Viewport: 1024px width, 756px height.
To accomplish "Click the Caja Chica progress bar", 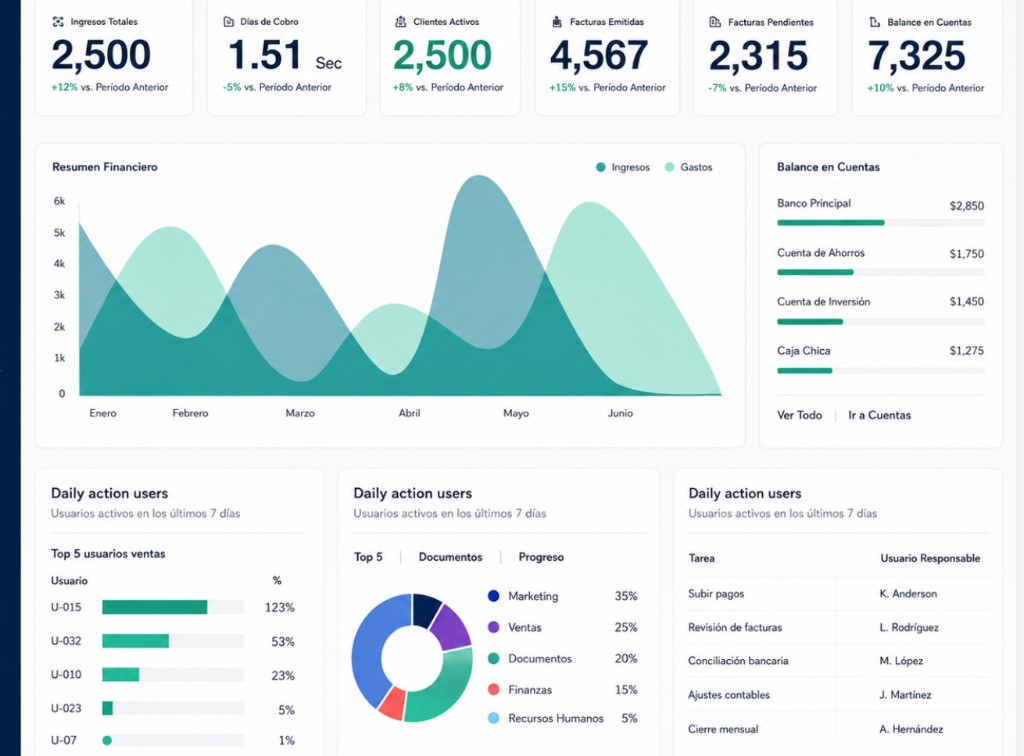I will click(880, 371).
